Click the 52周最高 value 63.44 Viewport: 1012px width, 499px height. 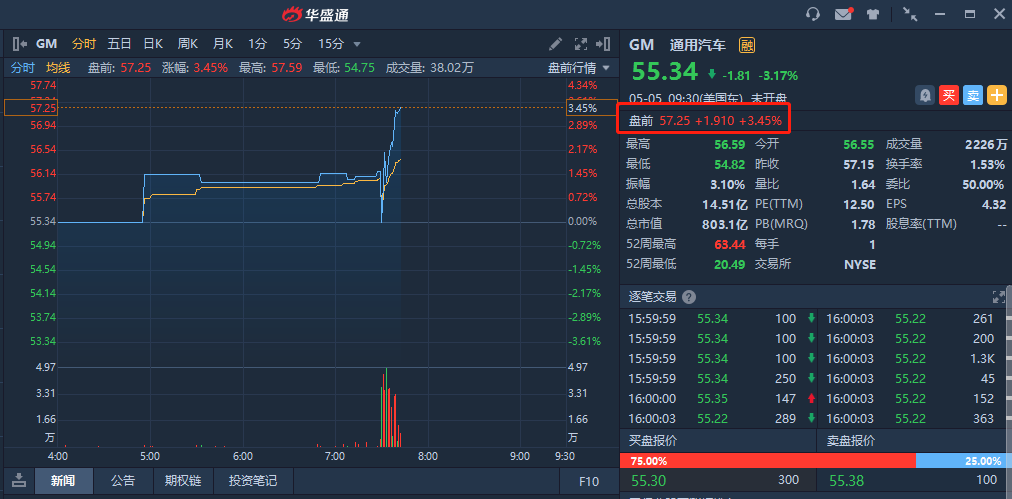coord(730,244)
